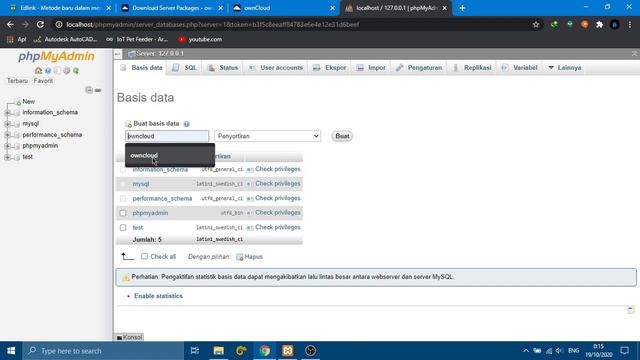Go back in the browser
This screenshot has width=640, height=360.
coord(10,24)
